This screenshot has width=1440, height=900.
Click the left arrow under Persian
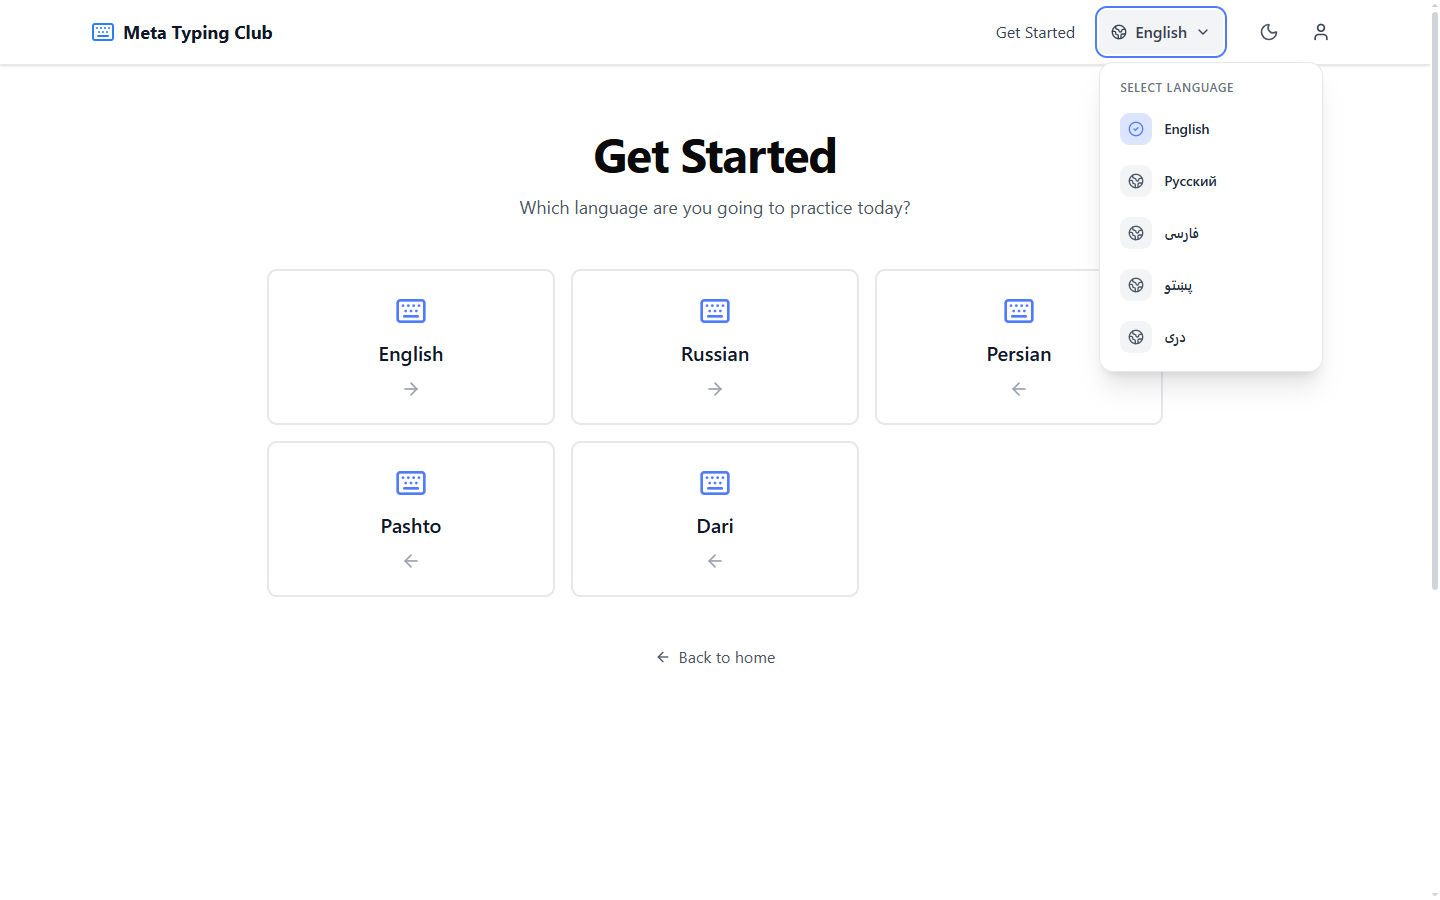[1019, 389]
